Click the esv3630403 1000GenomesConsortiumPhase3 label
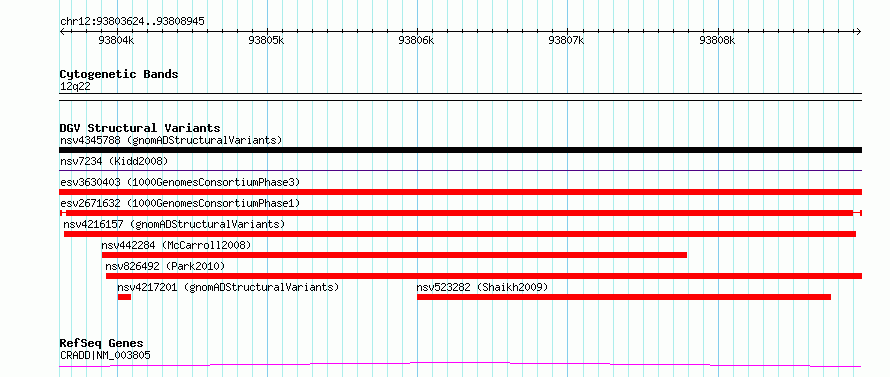890x377 pixels. (180, 183)
